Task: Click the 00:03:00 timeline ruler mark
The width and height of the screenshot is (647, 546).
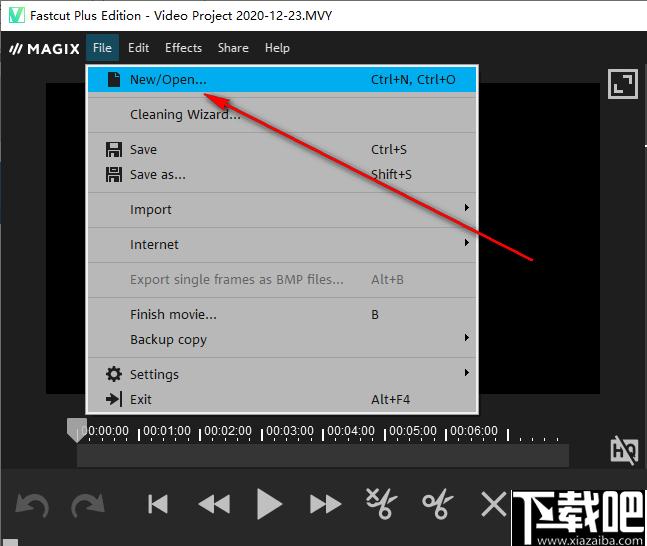Action: [x=290, y=431]
